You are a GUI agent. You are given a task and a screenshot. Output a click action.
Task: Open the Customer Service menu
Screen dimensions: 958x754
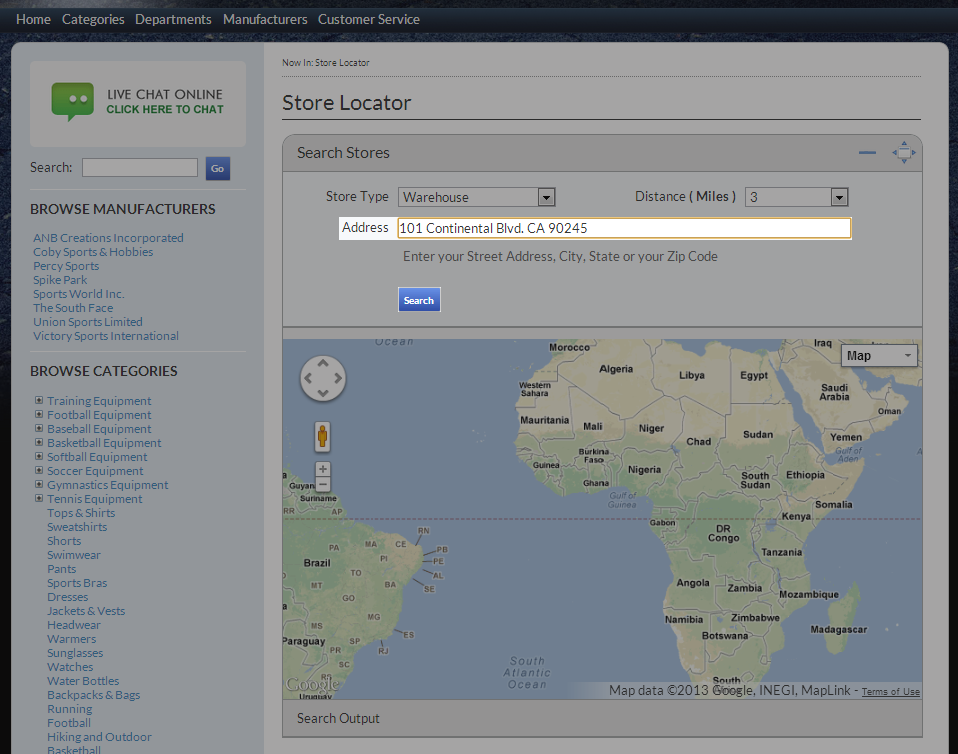pos(368,19)
